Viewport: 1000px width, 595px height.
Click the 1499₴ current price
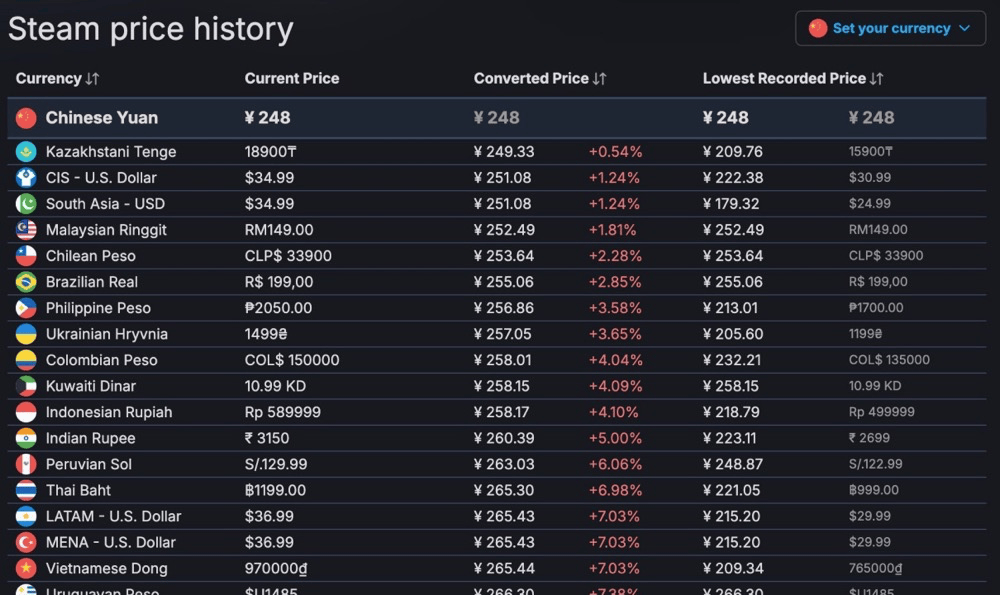(x=265, y=334)
